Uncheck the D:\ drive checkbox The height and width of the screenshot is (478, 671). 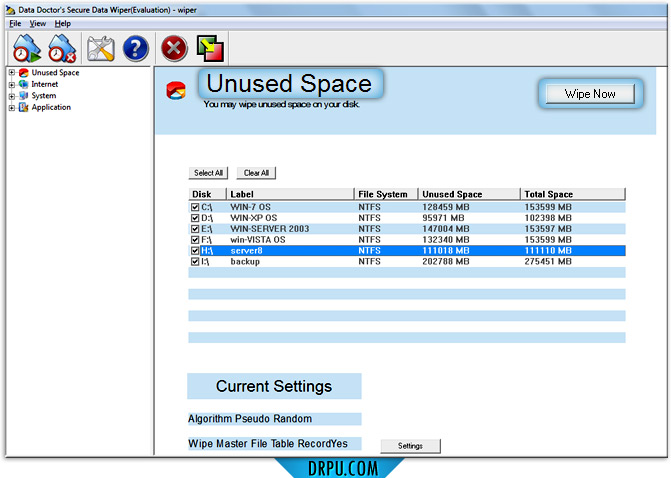click(x=195, y=218)
